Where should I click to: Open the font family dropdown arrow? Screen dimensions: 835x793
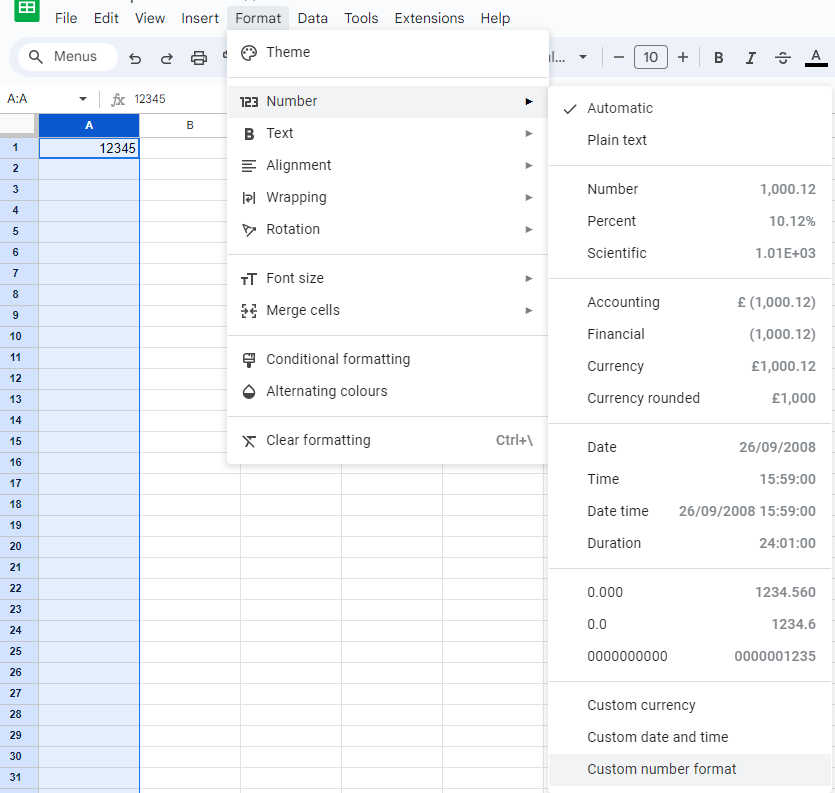(583, 57)
